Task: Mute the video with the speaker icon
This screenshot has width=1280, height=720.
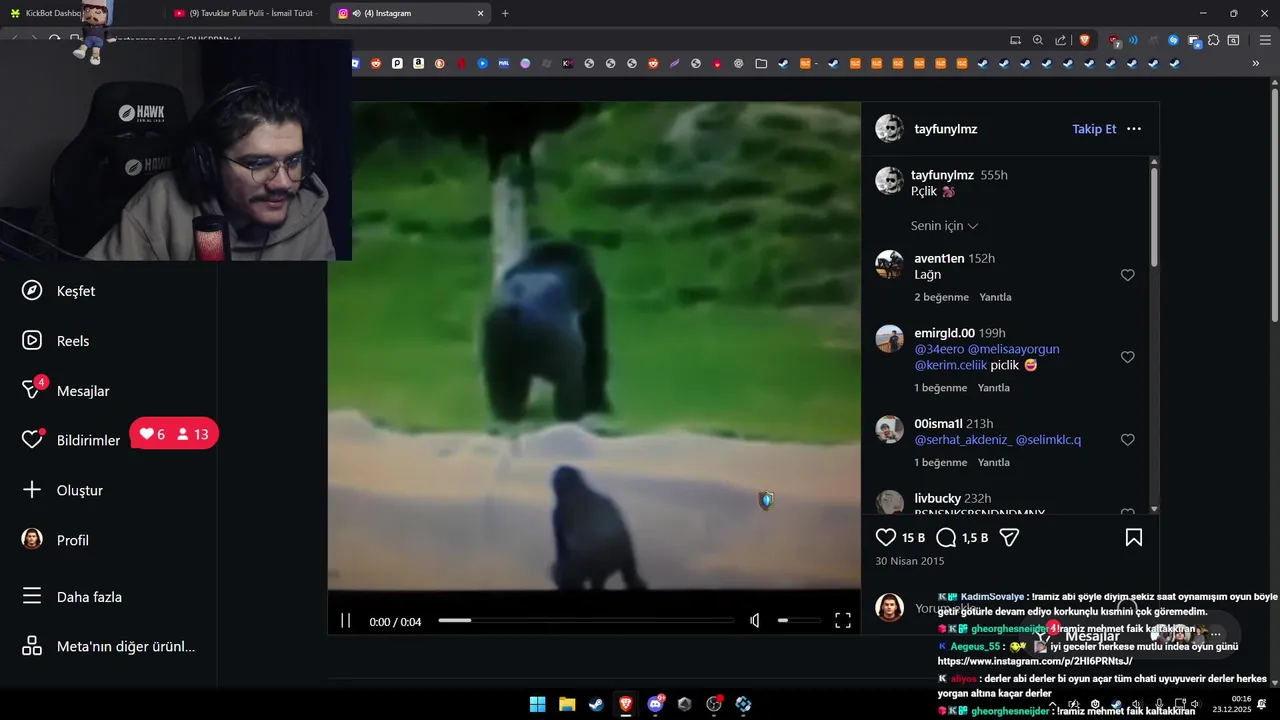Action: tap(755, 621)
